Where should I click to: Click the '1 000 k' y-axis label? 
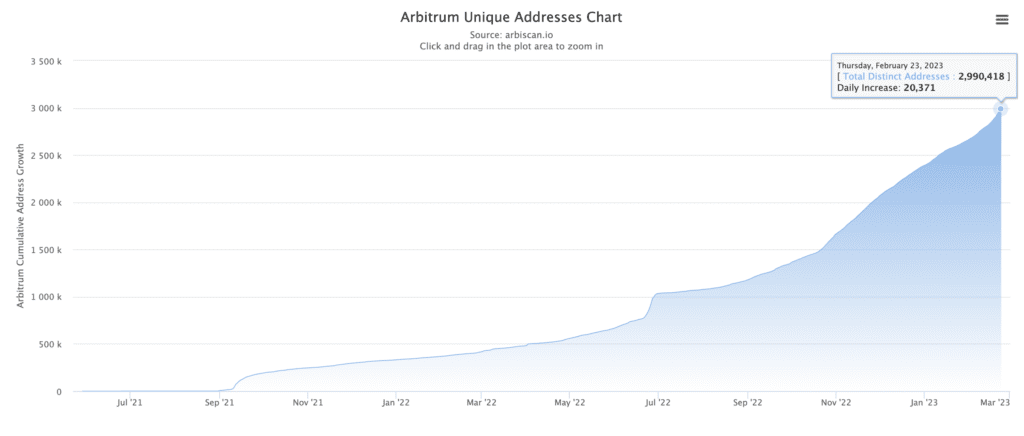click(x=46, y=298)
